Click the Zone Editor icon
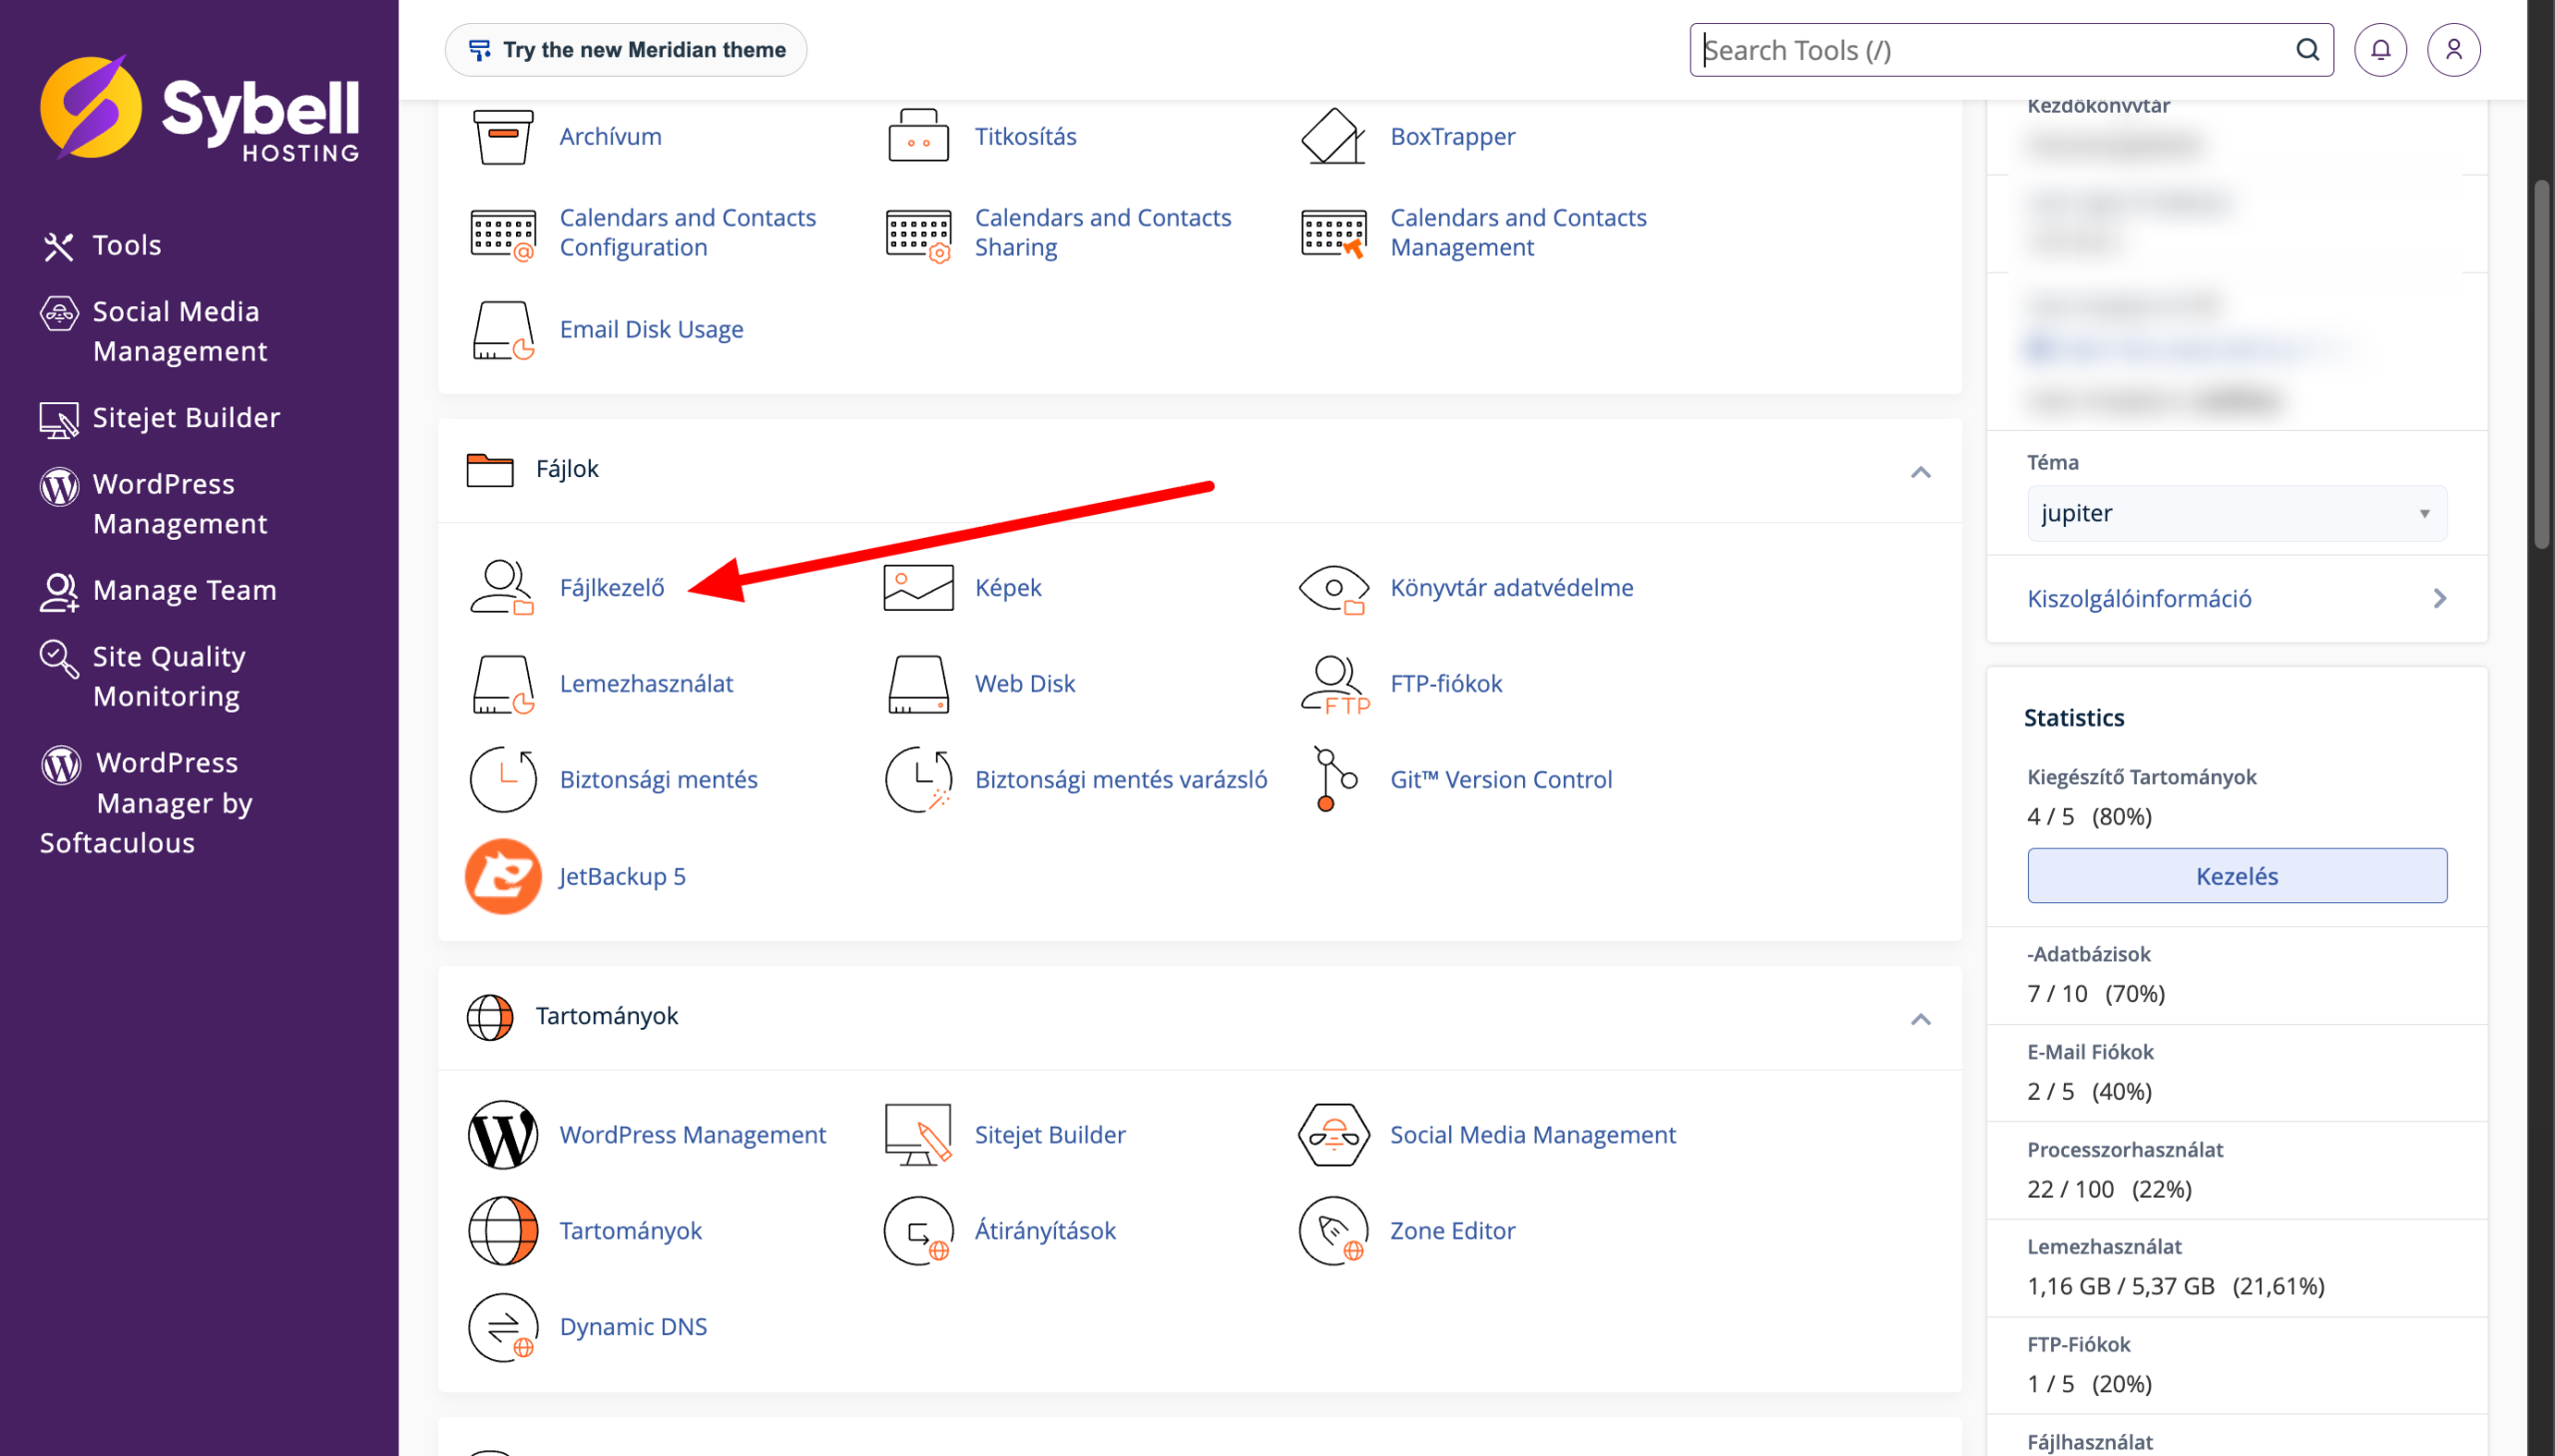The height and width of the screenshot is (1456, 2555). 1333,1231
